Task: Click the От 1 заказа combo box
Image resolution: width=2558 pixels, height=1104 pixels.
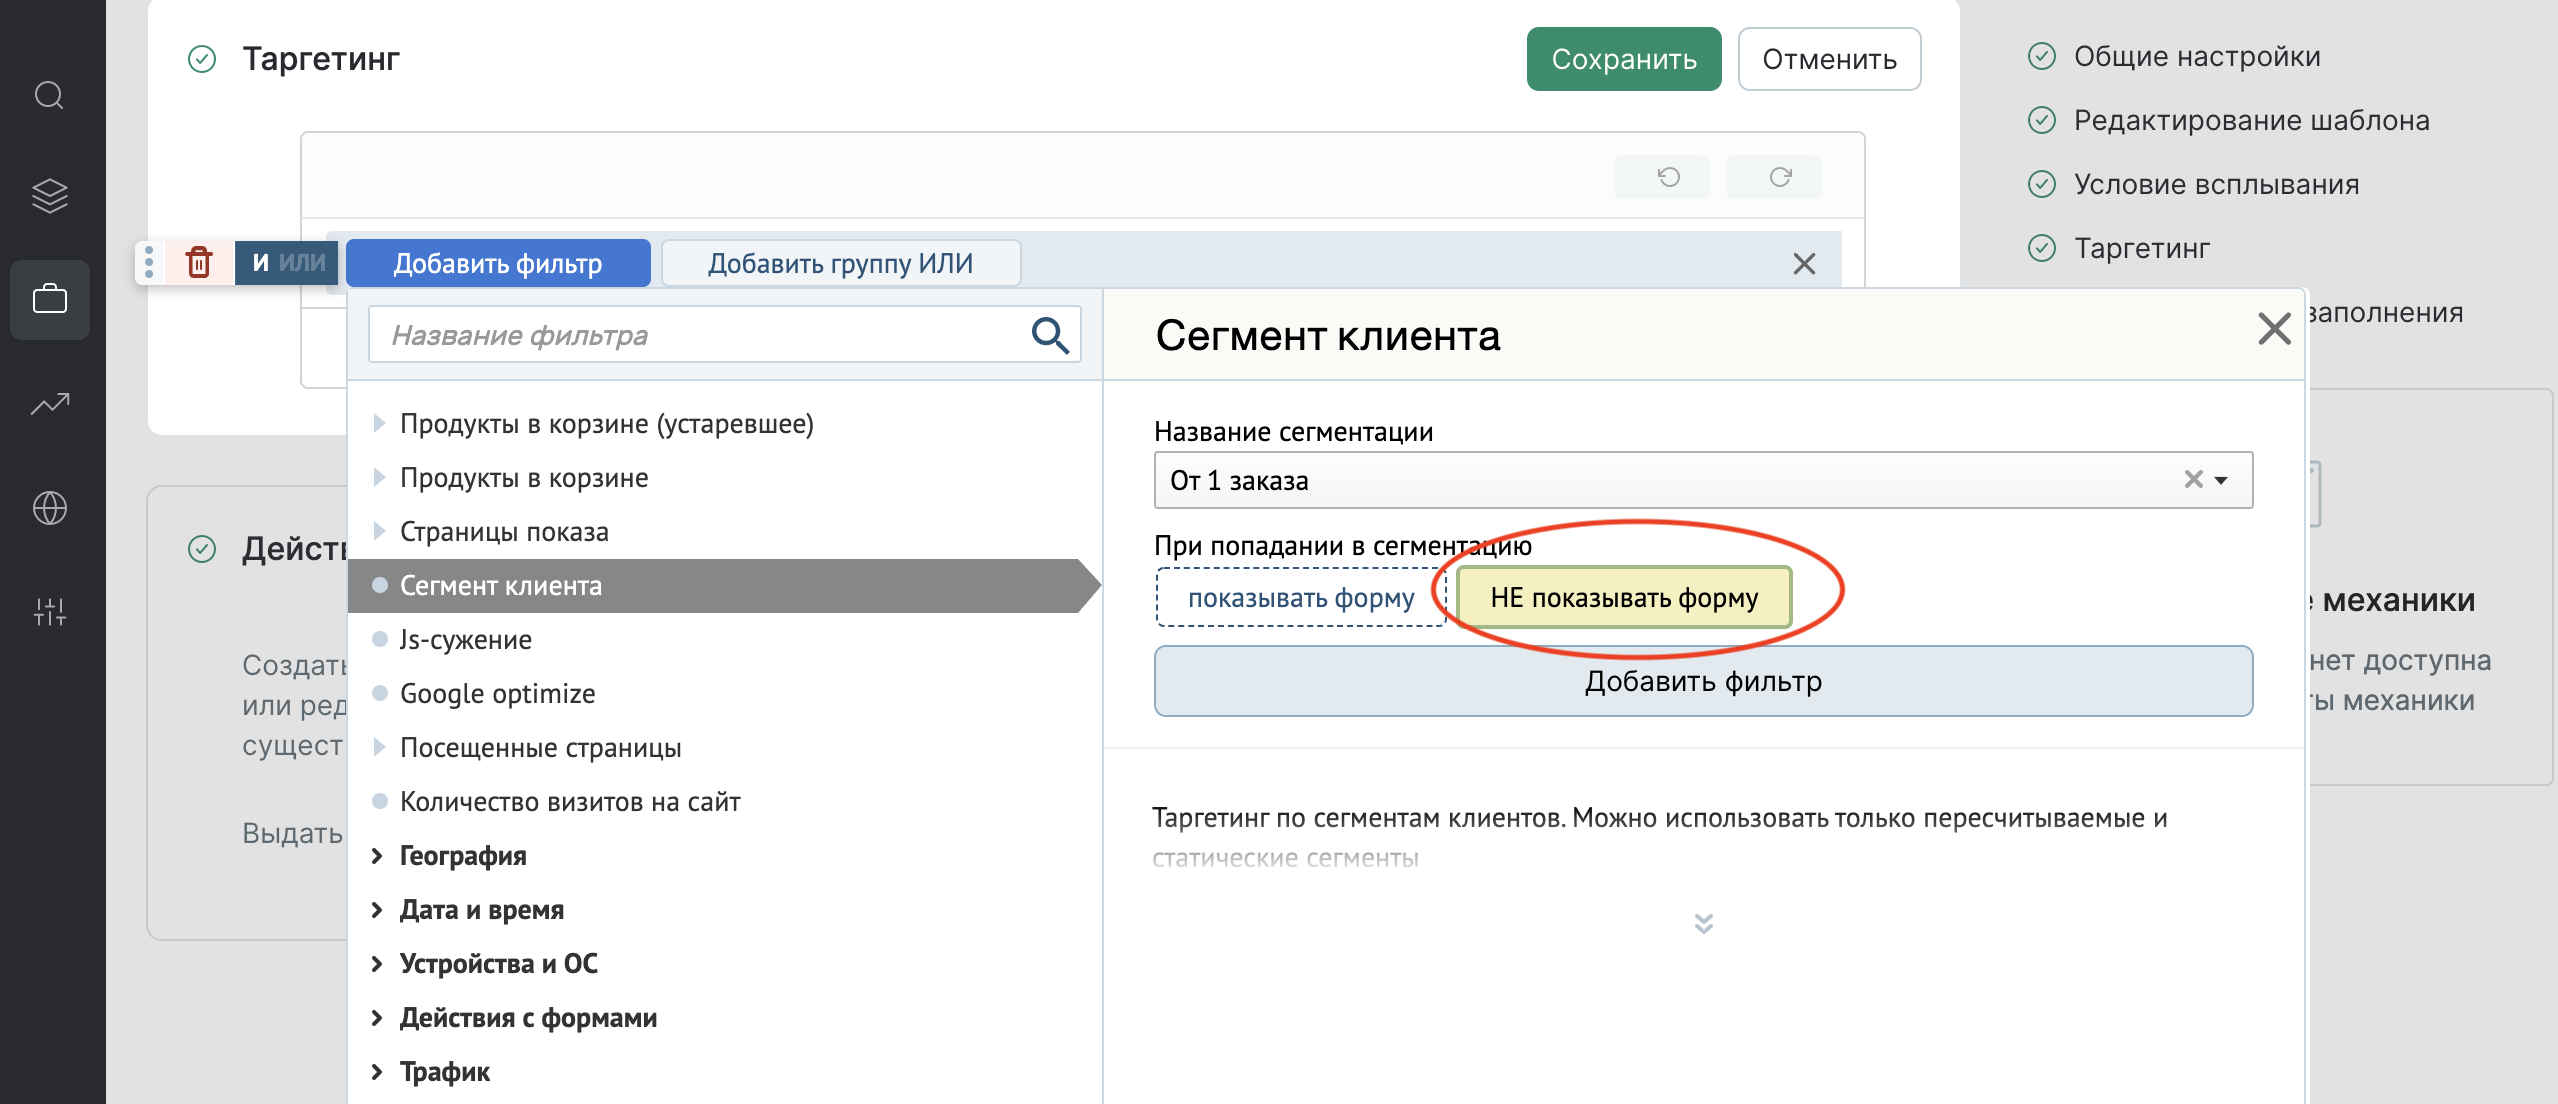Action: [1703, 480]
